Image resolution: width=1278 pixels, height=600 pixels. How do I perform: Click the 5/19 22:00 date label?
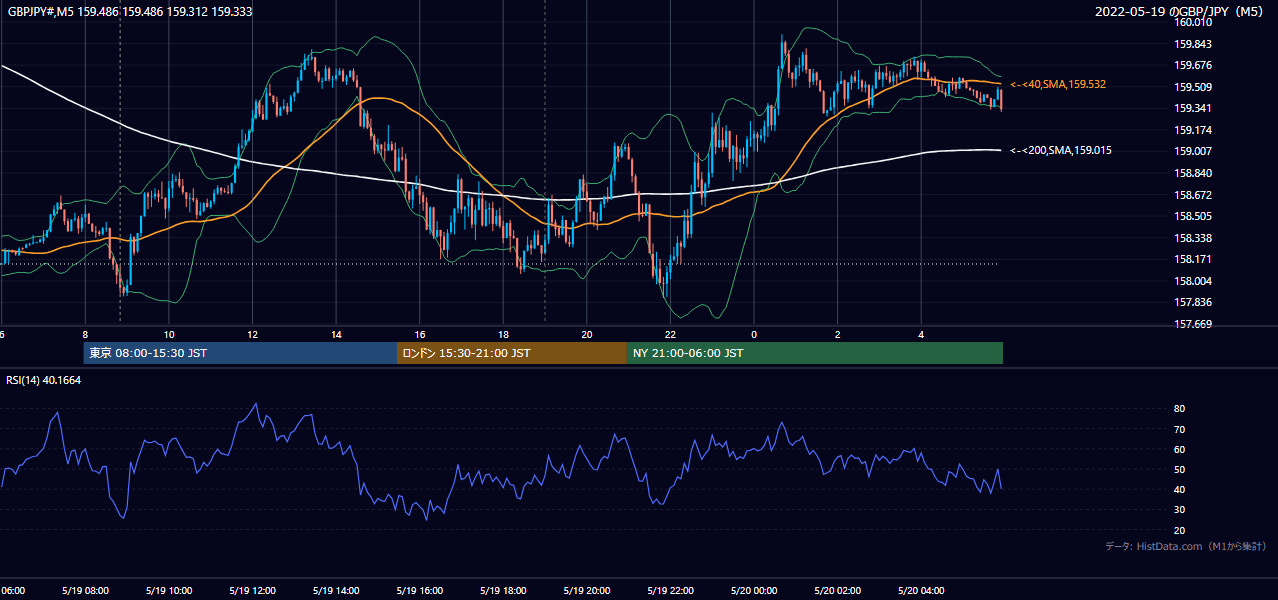click(x=670, y=591)
